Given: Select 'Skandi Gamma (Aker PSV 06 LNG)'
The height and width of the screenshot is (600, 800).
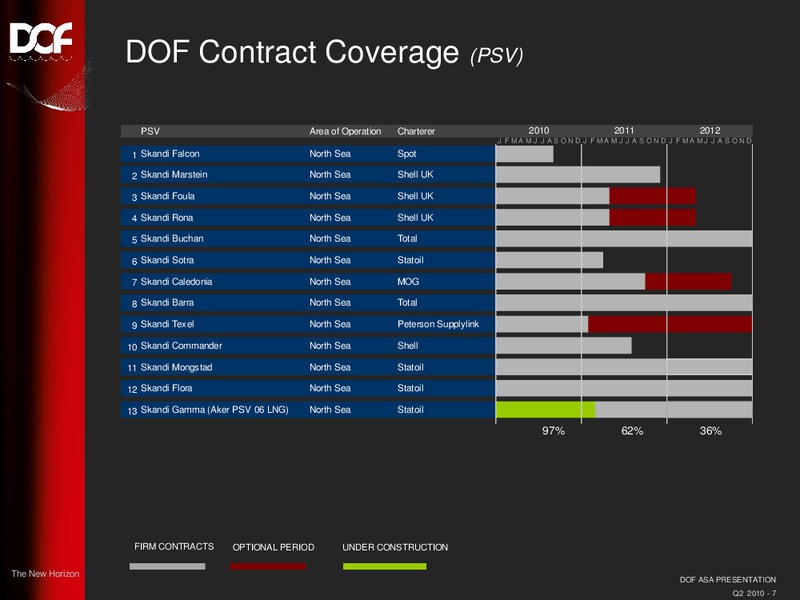Looking at the screenshot, I should point(214,410).
